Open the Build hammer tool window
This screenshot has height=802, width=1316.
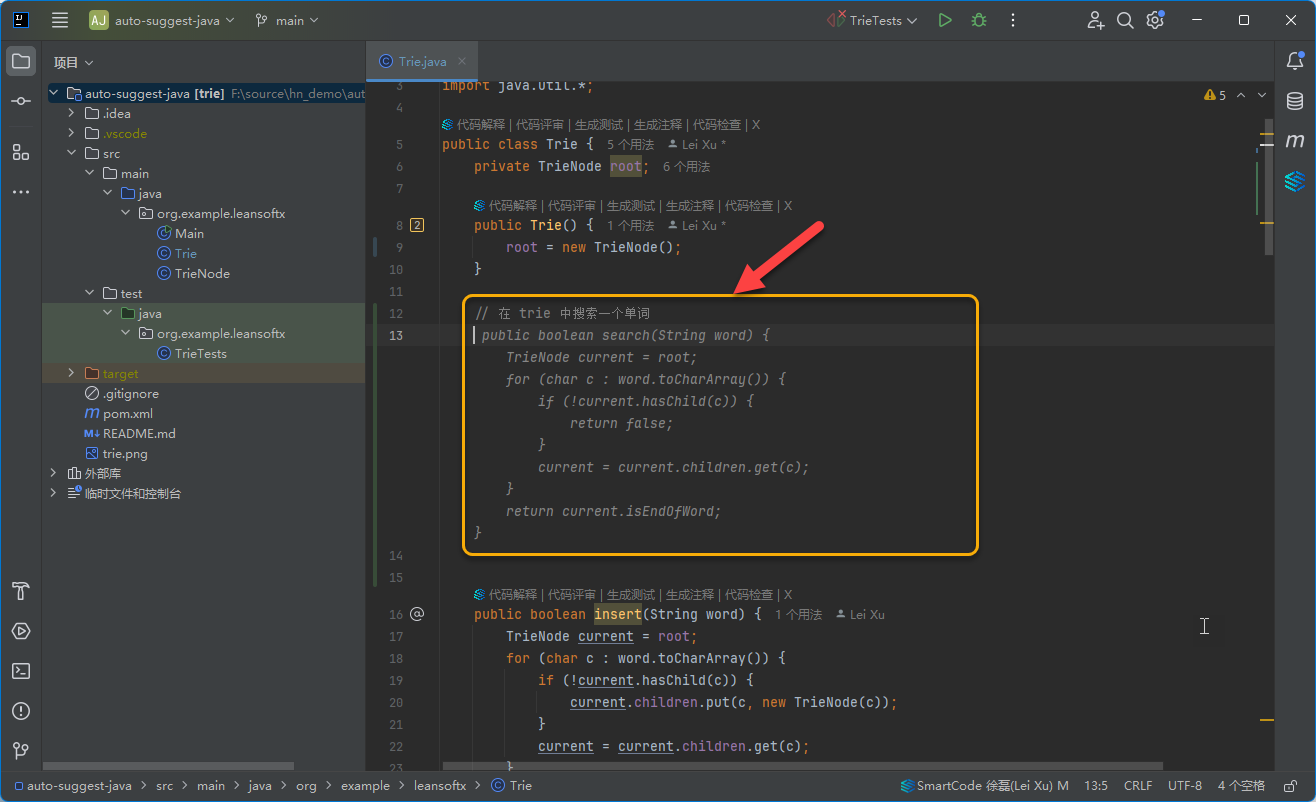click(x=21, y=590)
